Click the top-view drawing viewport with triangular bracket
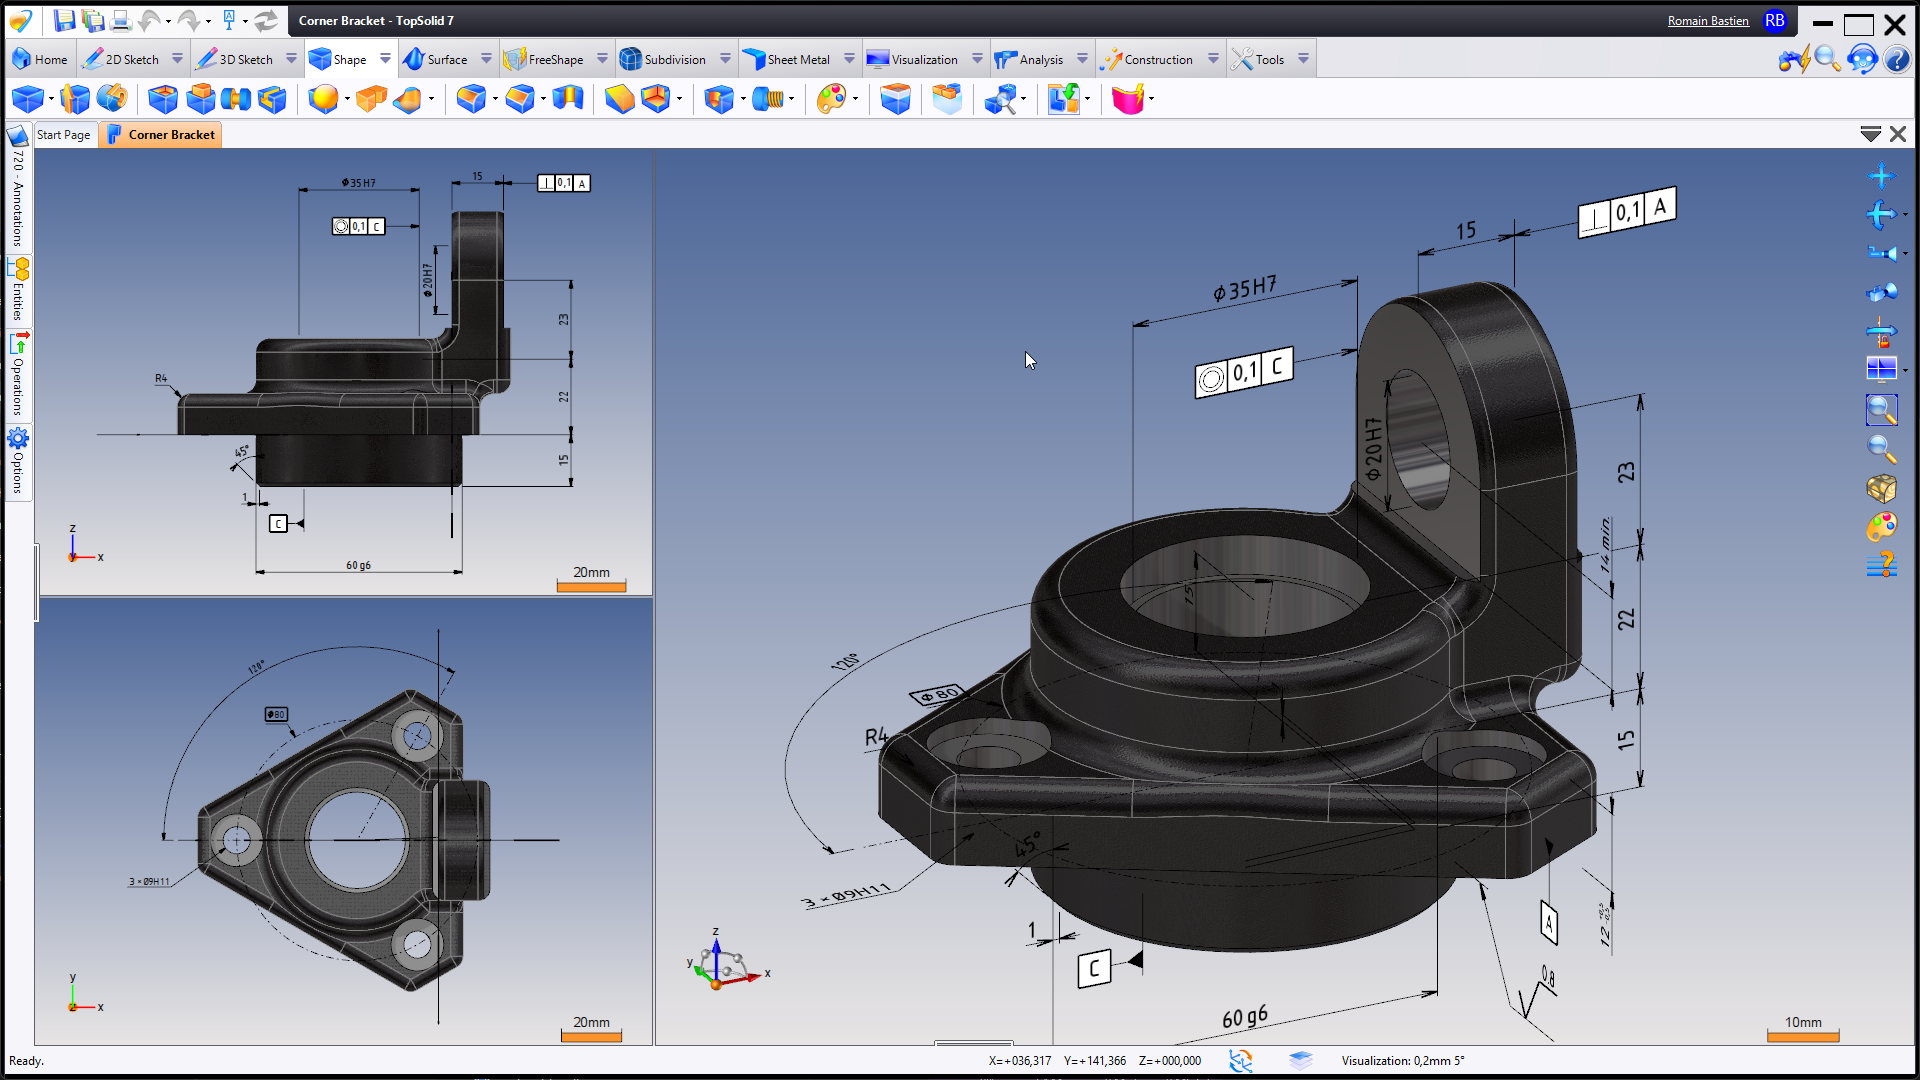The height and width of the screenshot is (1080, 1920). (345, 822)
